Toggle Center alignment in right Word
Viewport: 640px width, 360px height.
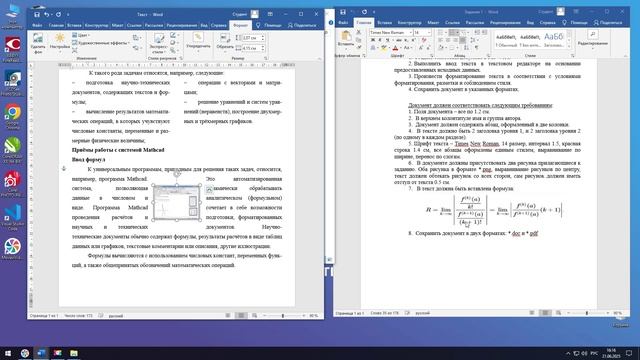coord(448,40)
